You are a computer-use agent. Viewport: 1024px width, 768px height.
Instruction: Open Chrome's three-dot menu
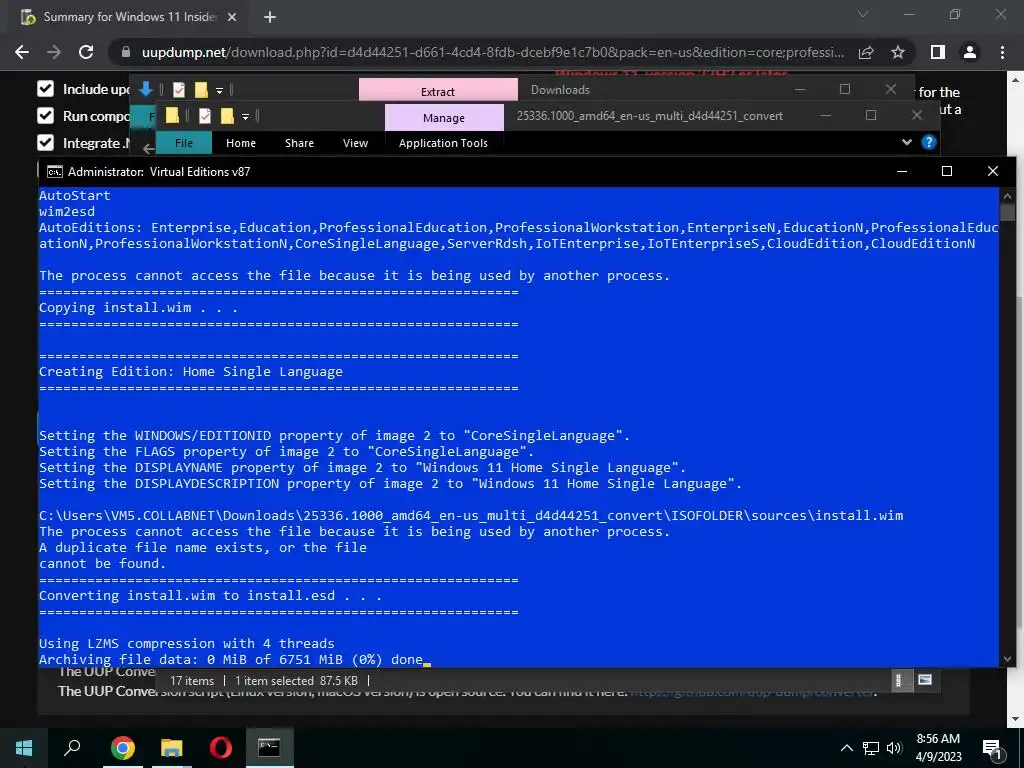tap(1002, 52)
